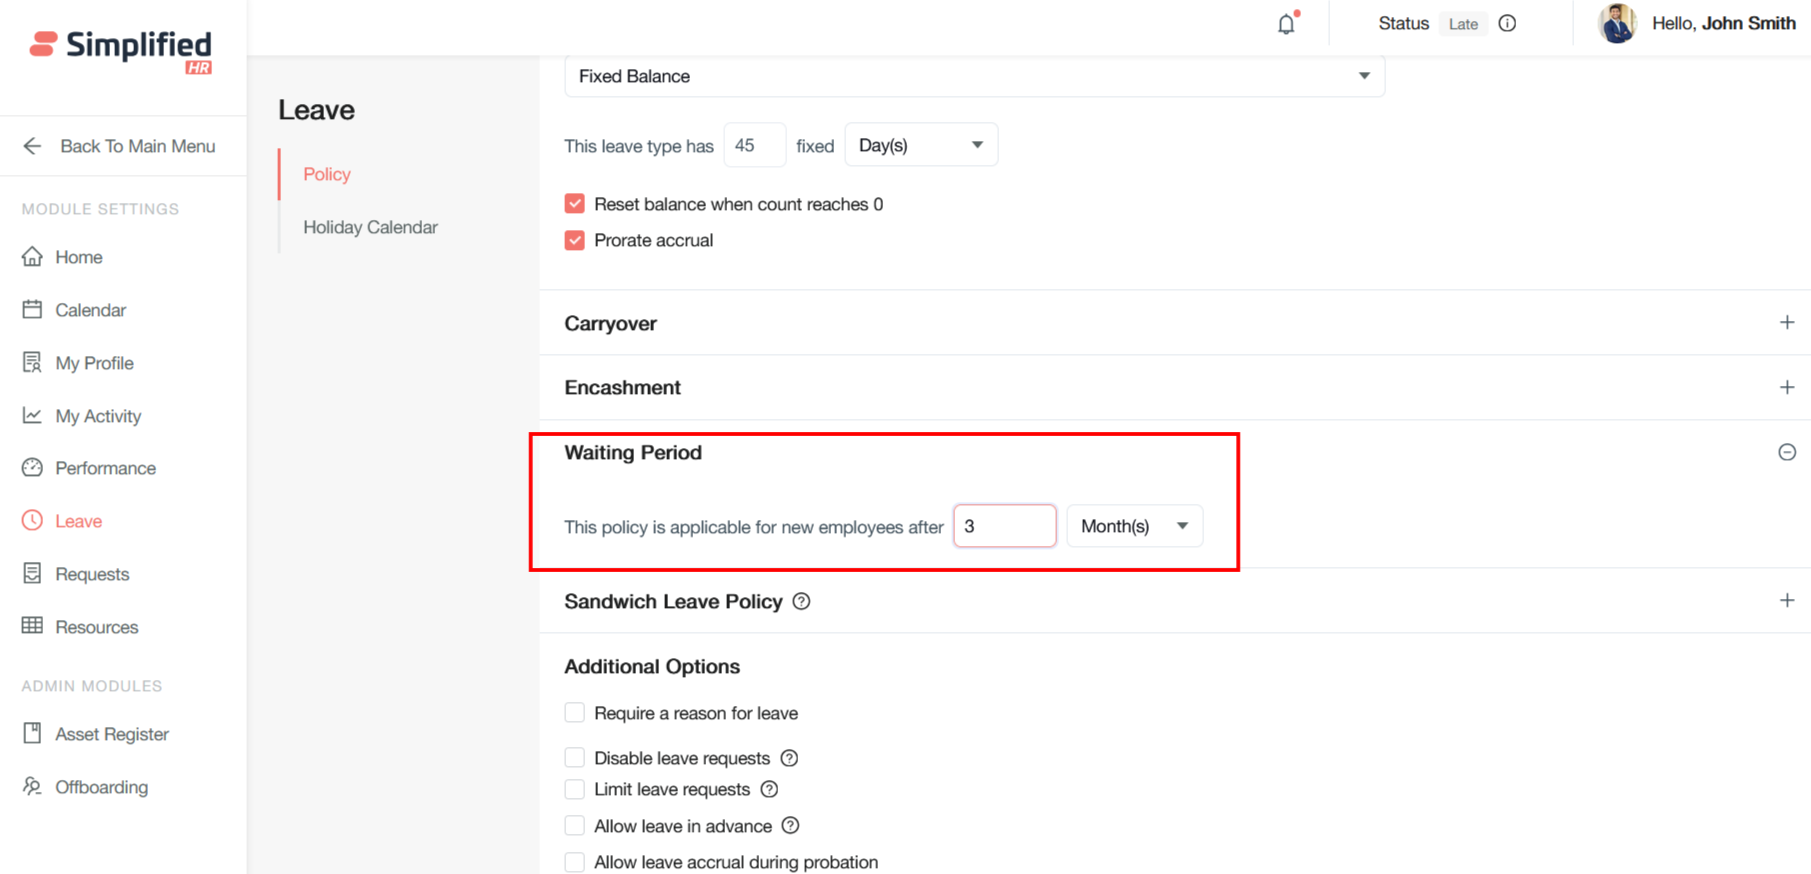The image size is (1811, 874).
Task: Go to Asset Register module
Action: point(111,734)
